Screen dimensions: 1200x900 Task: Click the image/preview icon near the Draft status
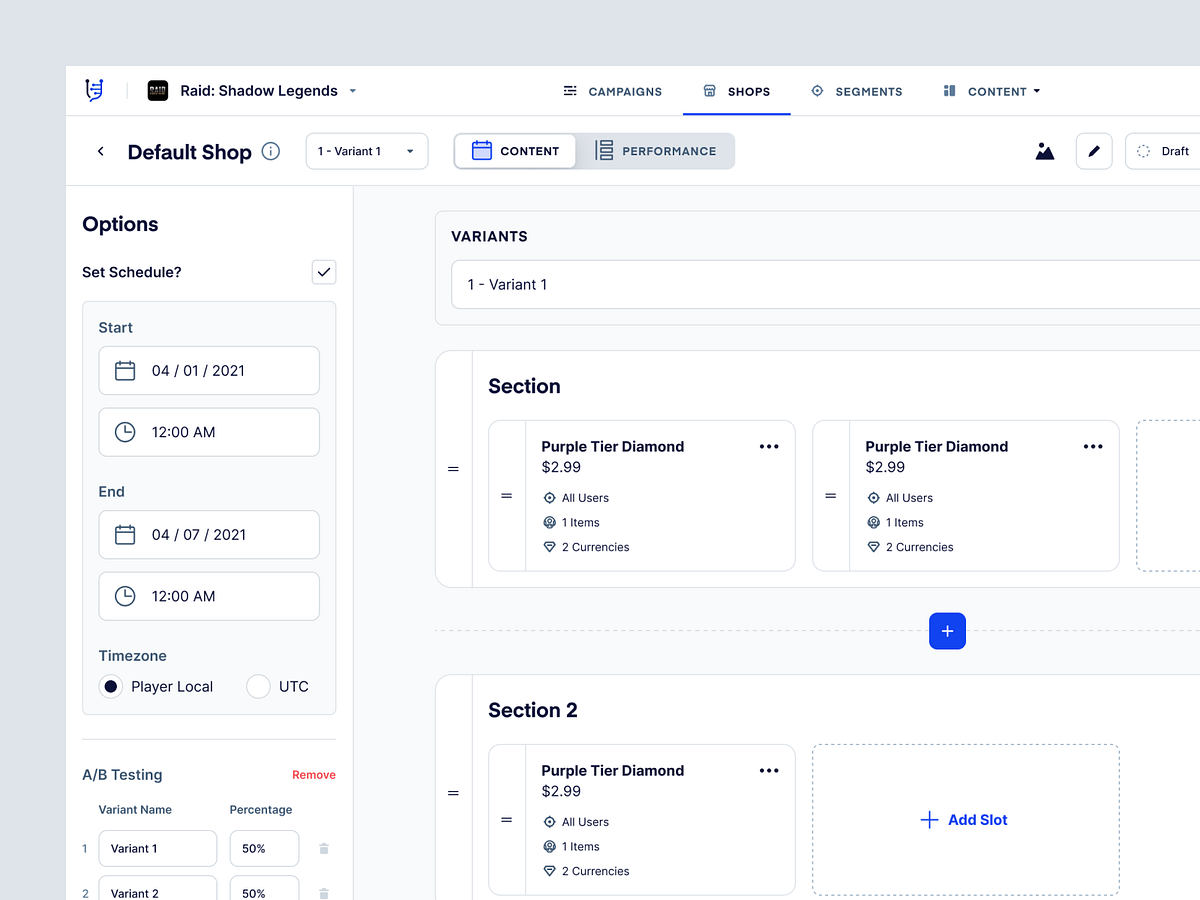click(1044, 150)
